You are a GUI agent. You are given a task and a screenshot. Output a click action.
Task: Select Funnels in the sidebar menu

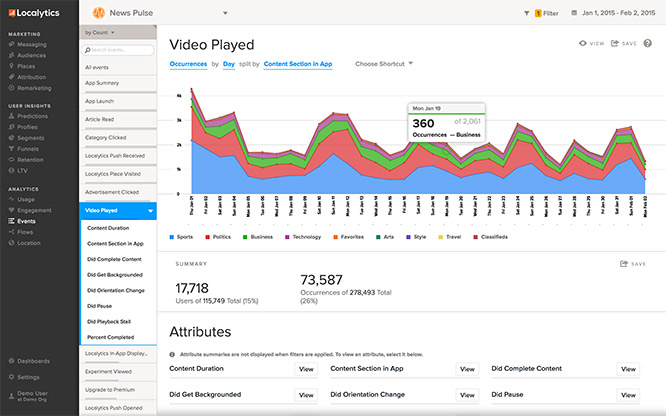[x=30, y=148]
